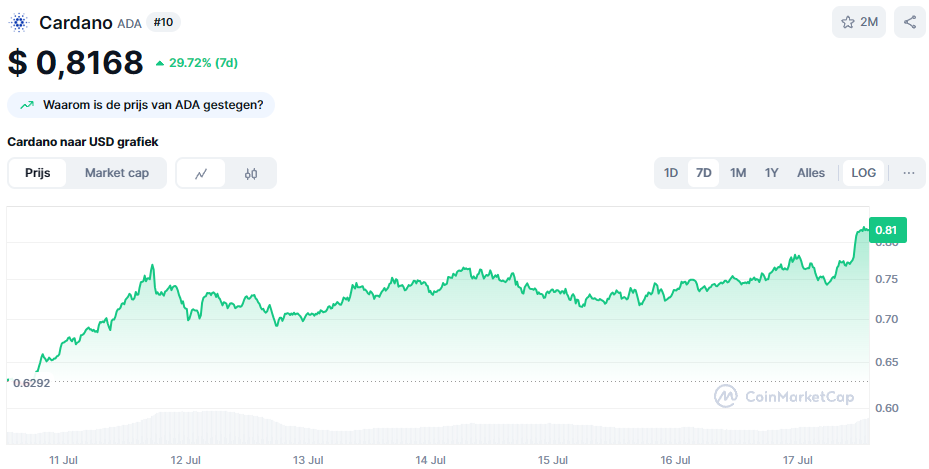Click the 14 Jul date label

pos(431,460)
